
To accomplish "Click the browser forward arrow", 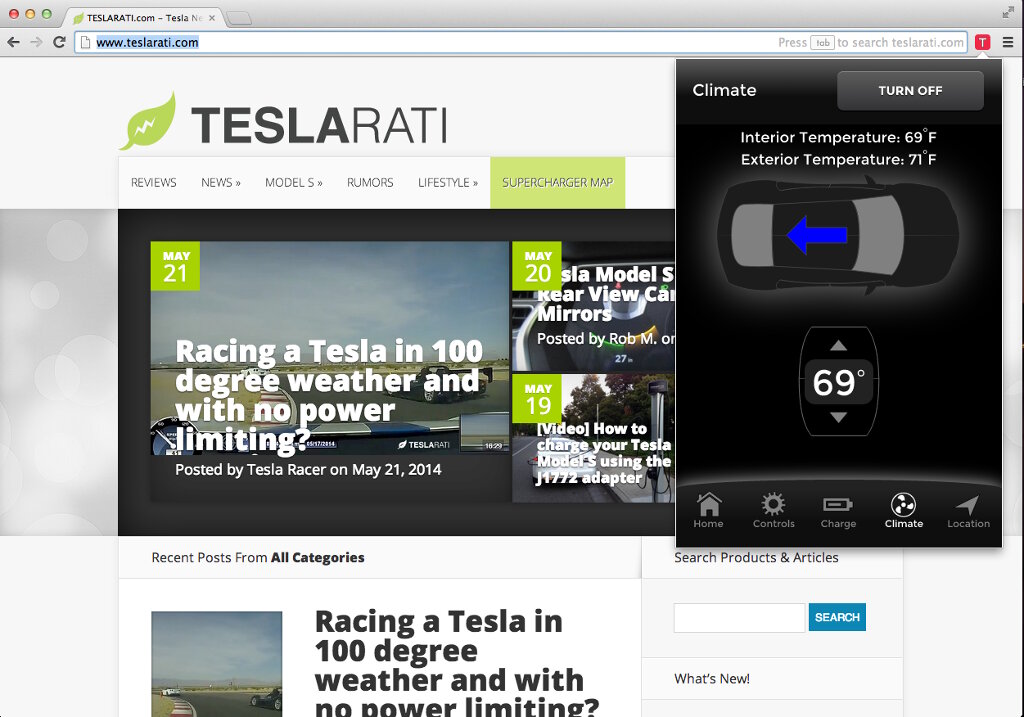I will pos(37,42).
